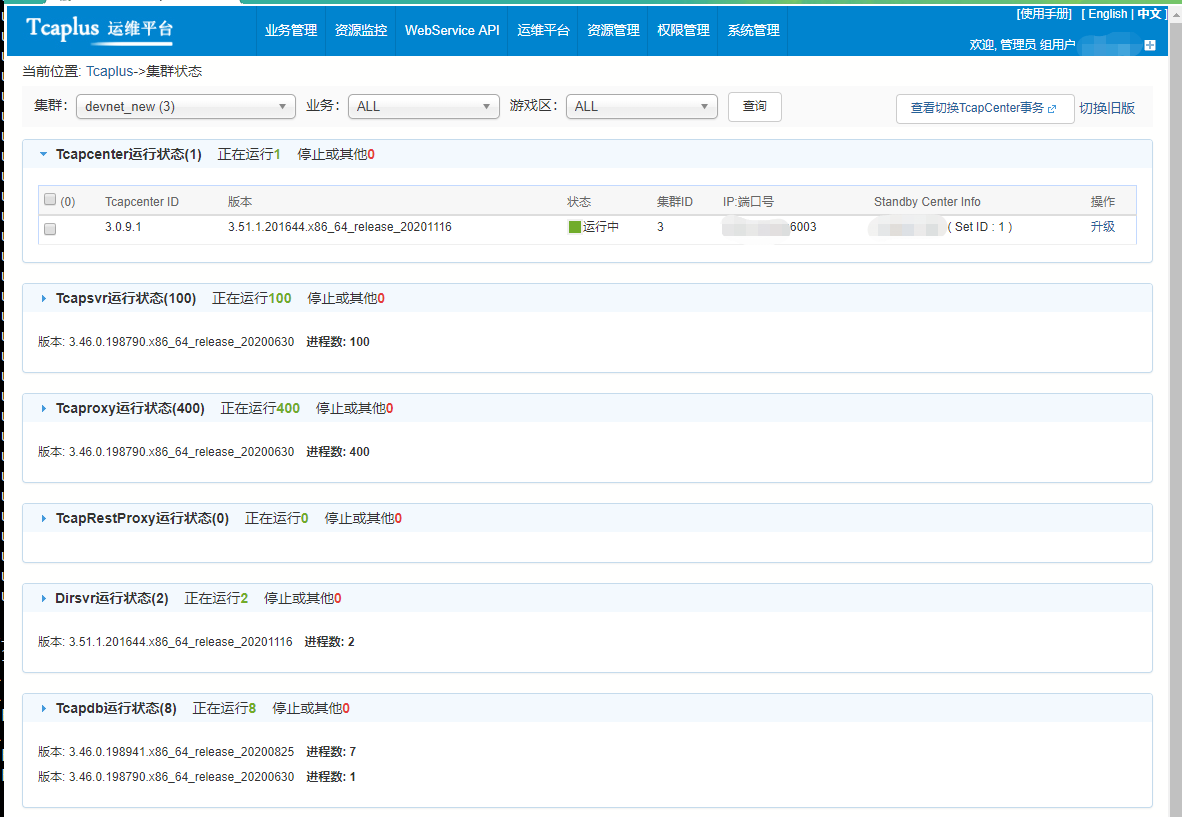Click the external-link icon in 查看切换TcapCenter事务
The height and width of the screenshot is (817, 1182).
pyautogui.click(x=1052, y=108)
